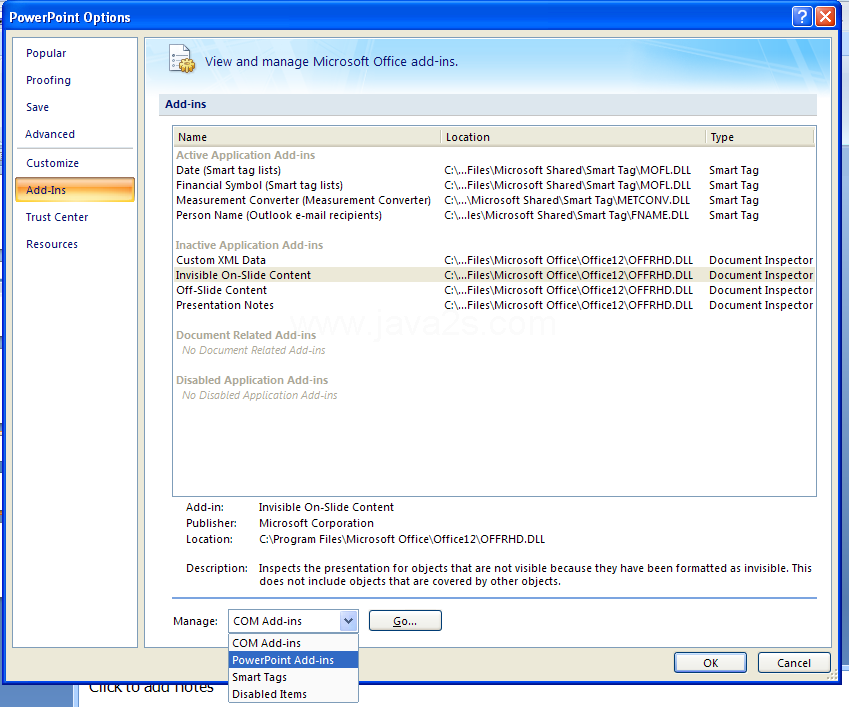The height and width of the screenshot is (707, 849).
Task: Click the METCONV.DLL location cell
Action: click(x=567, y=200)
